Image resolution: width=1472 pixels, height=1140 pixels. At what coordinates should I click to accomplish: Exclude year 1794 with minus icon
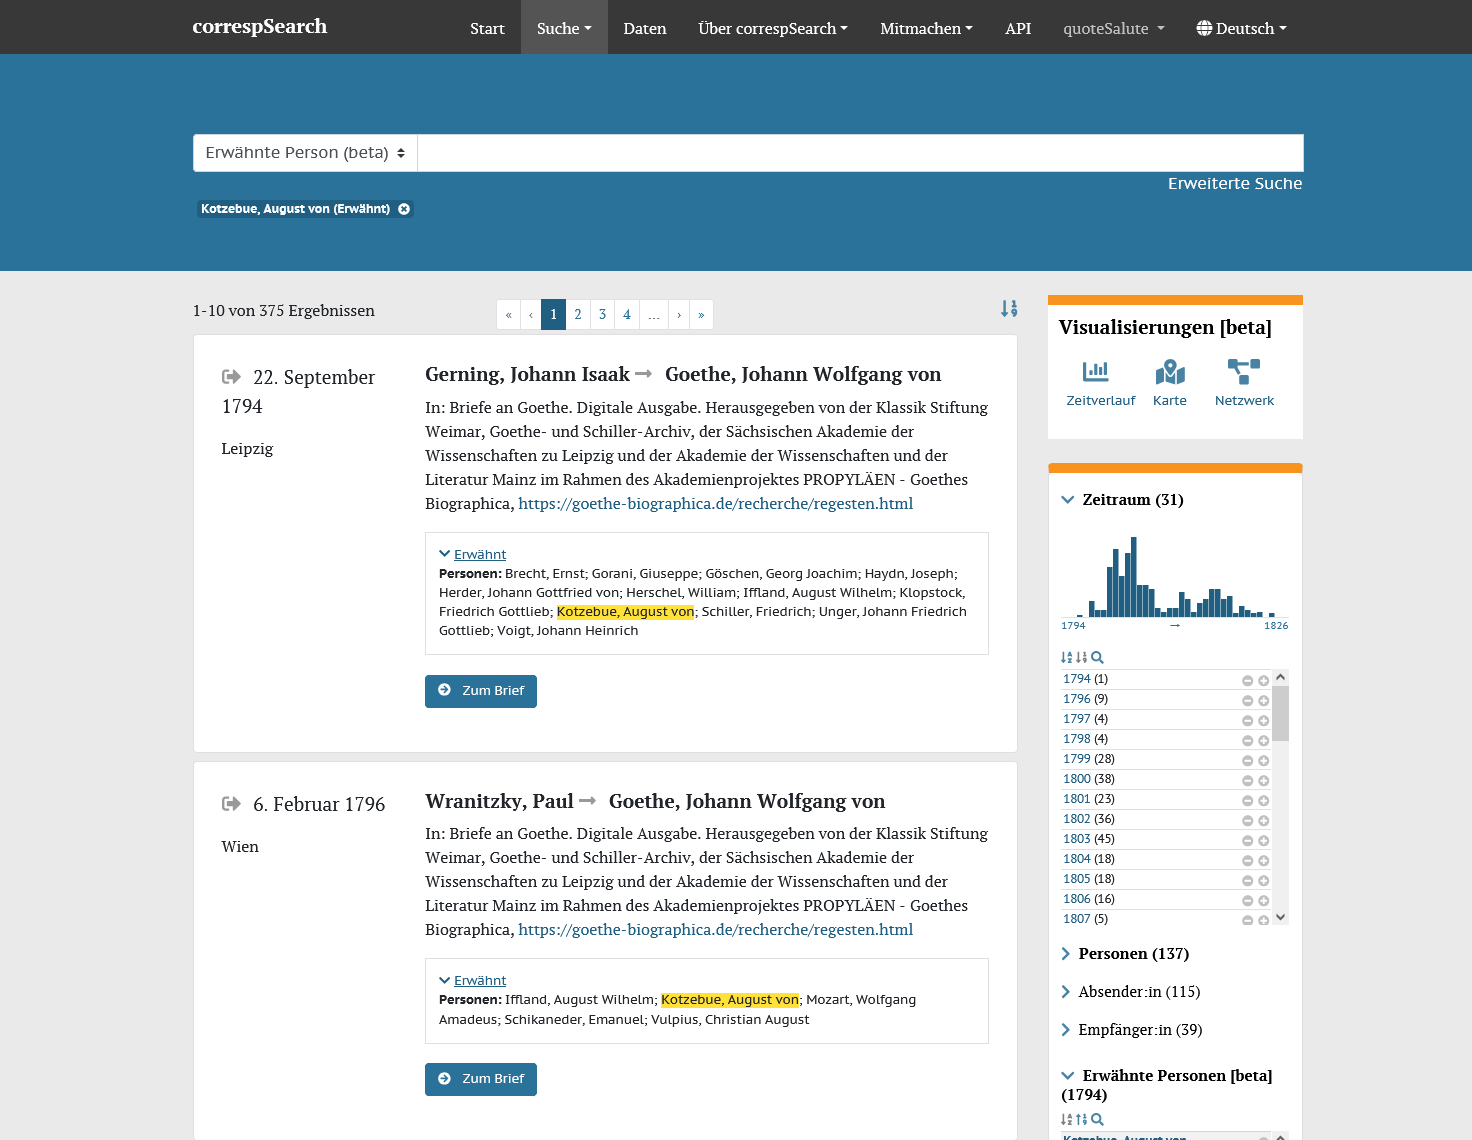tap(1247, 680)
